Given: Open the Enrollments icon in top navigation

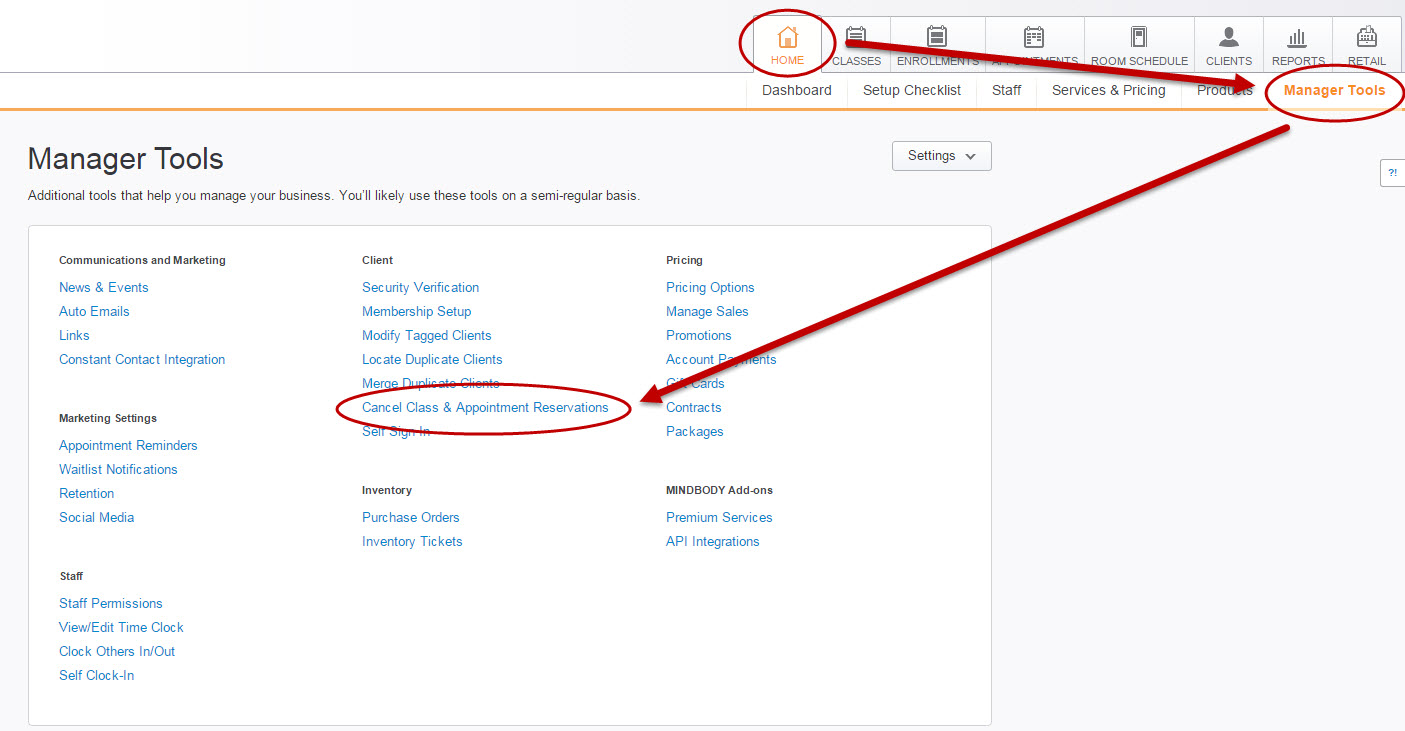Looking at the screenshot, I should pyautogui.click(x=937, y=38).
